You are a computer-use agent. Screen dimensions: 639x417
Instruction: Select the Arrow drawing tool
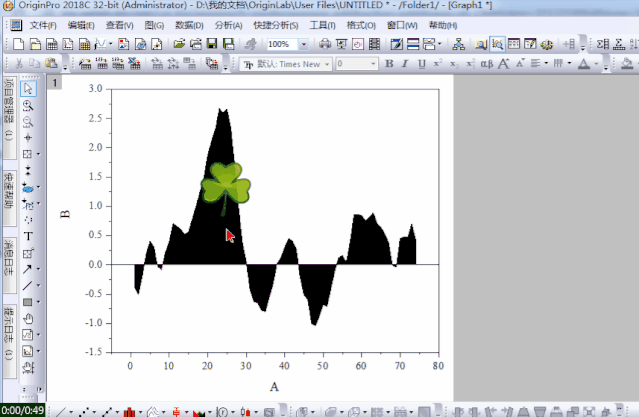(28, 269)
